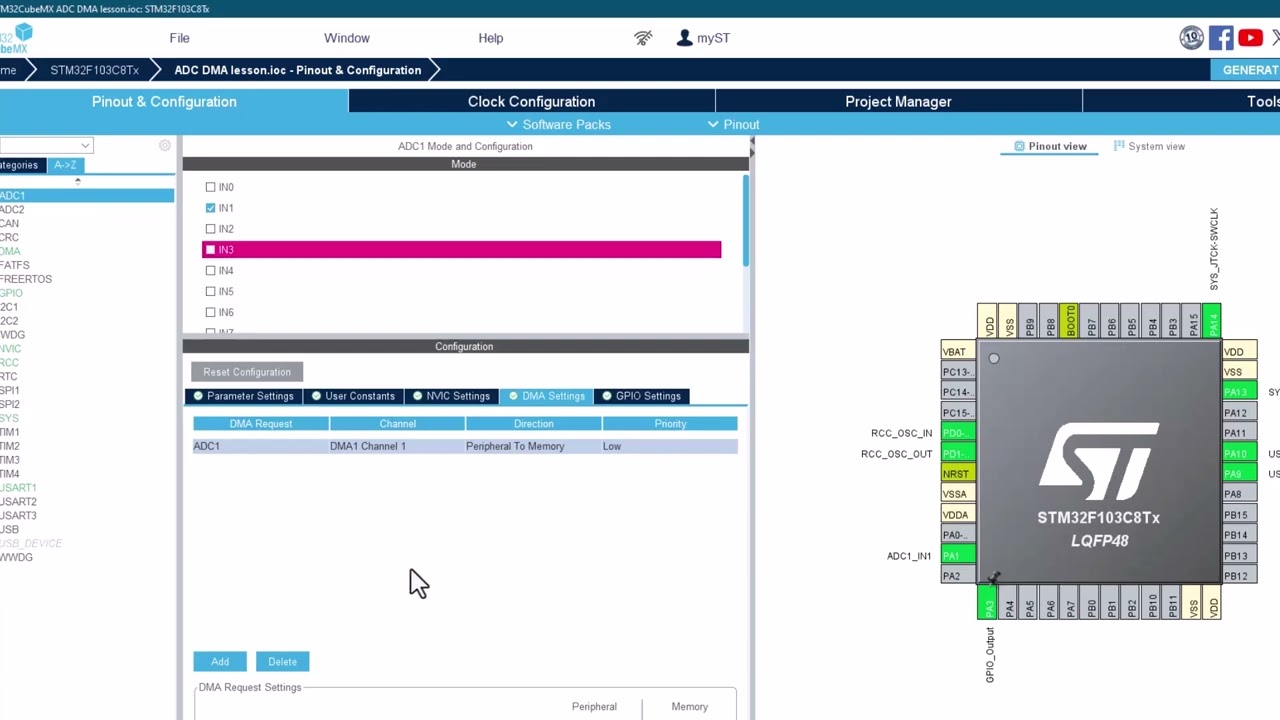Enable the IN4 channel checkbox

pos(210,271)
